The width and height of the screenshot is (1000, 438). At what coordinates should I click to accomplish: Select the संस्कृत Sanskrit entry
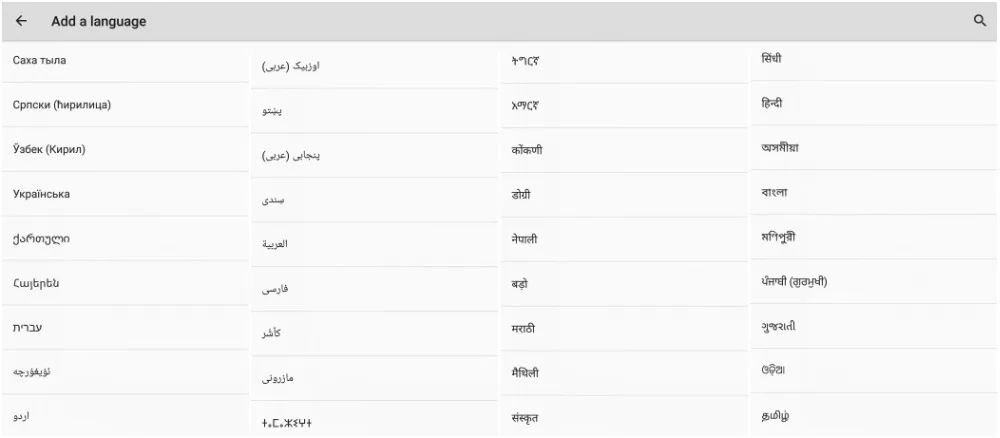click(x=624, y=418)
